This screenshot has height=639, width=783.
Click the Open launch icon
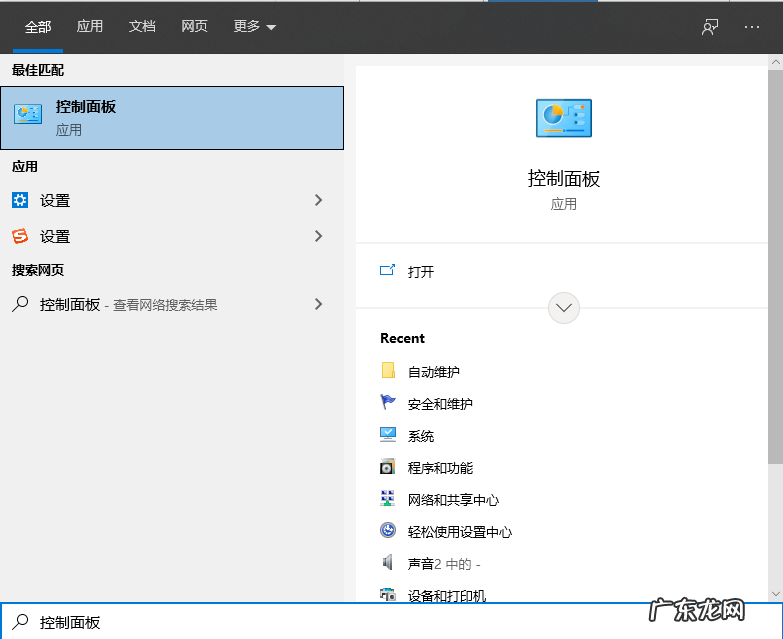click(388, 271)
